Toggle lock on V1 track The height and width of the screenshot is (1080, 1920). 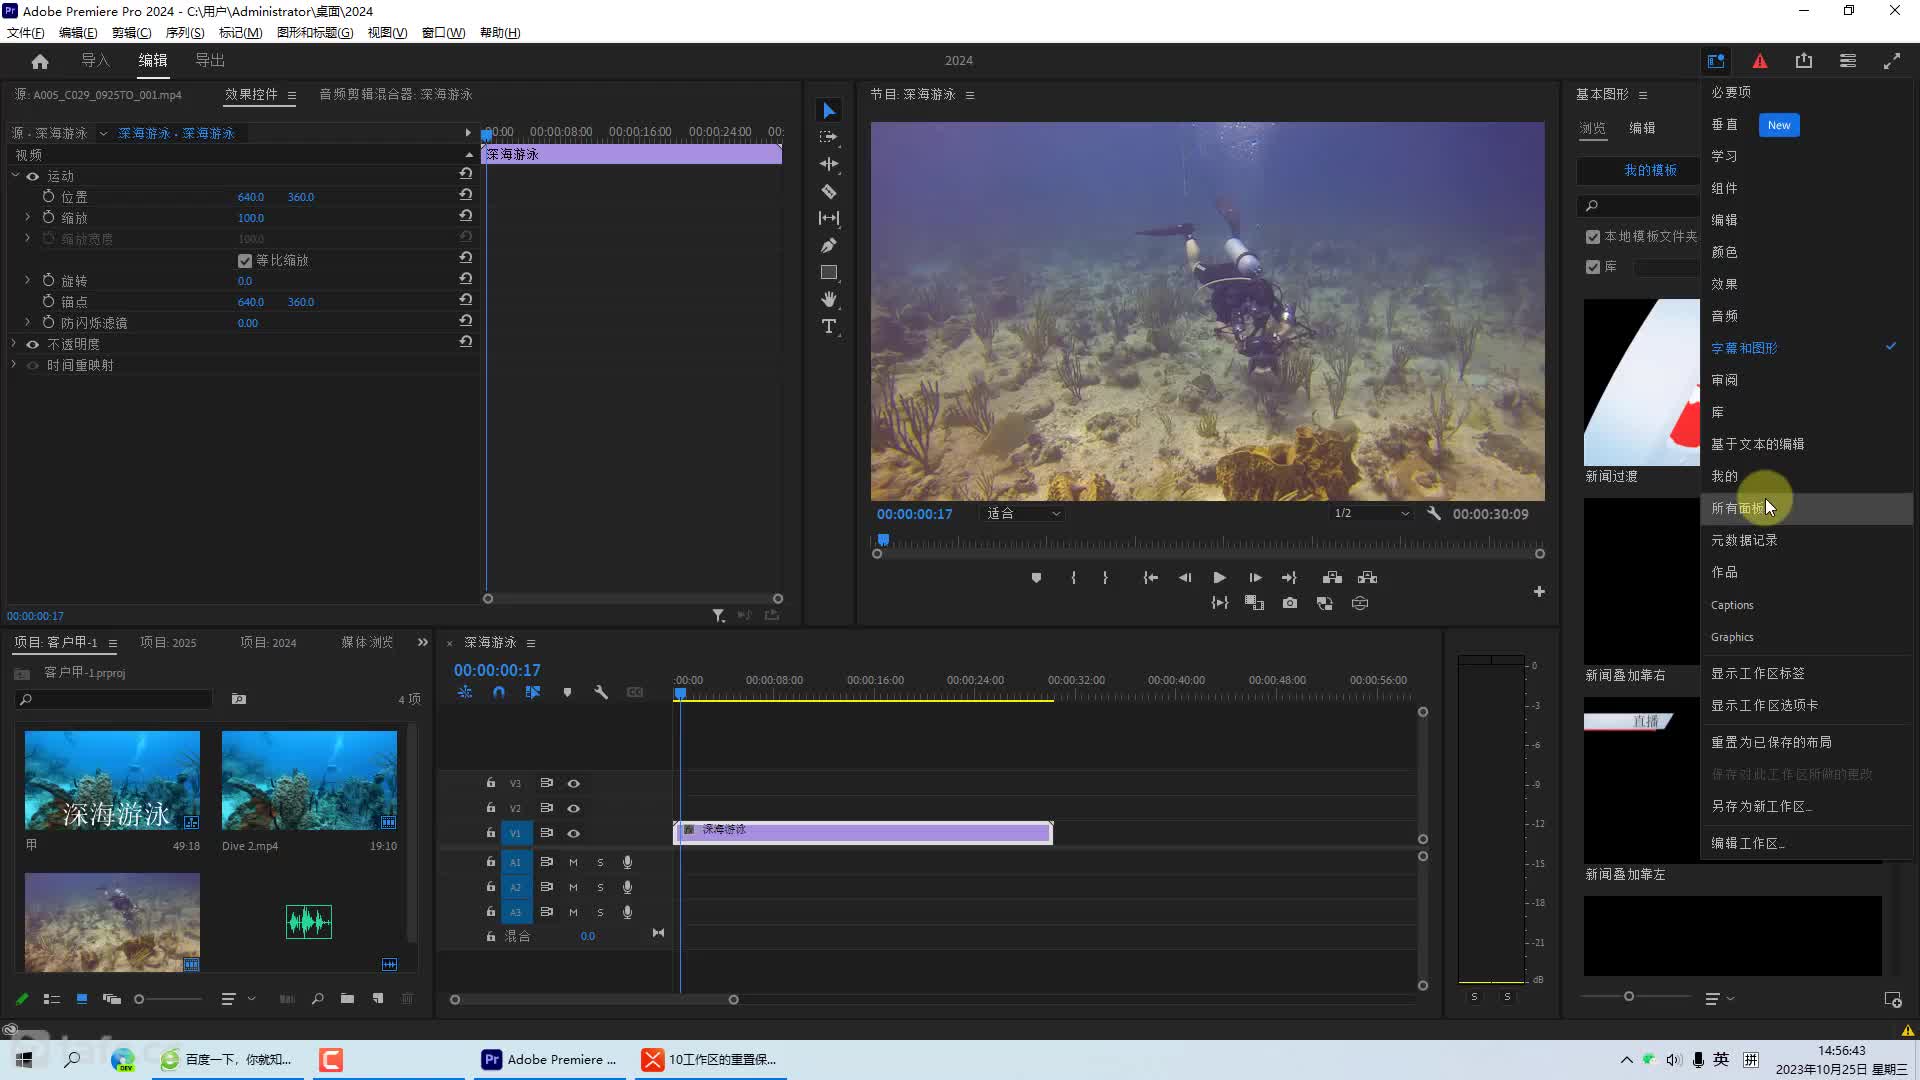[x=490, y=833]
